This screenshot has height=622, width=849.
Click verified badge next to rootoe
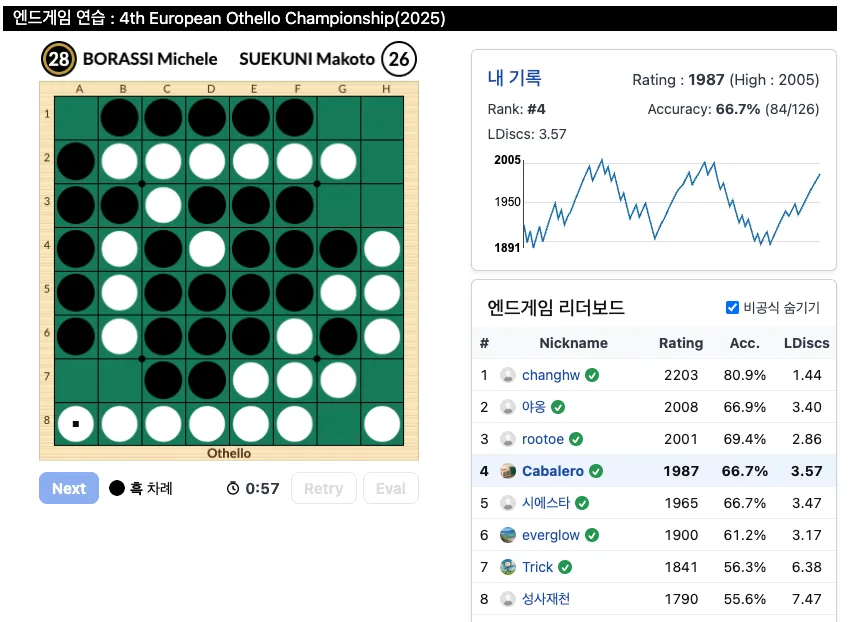(x=576, y=439)
